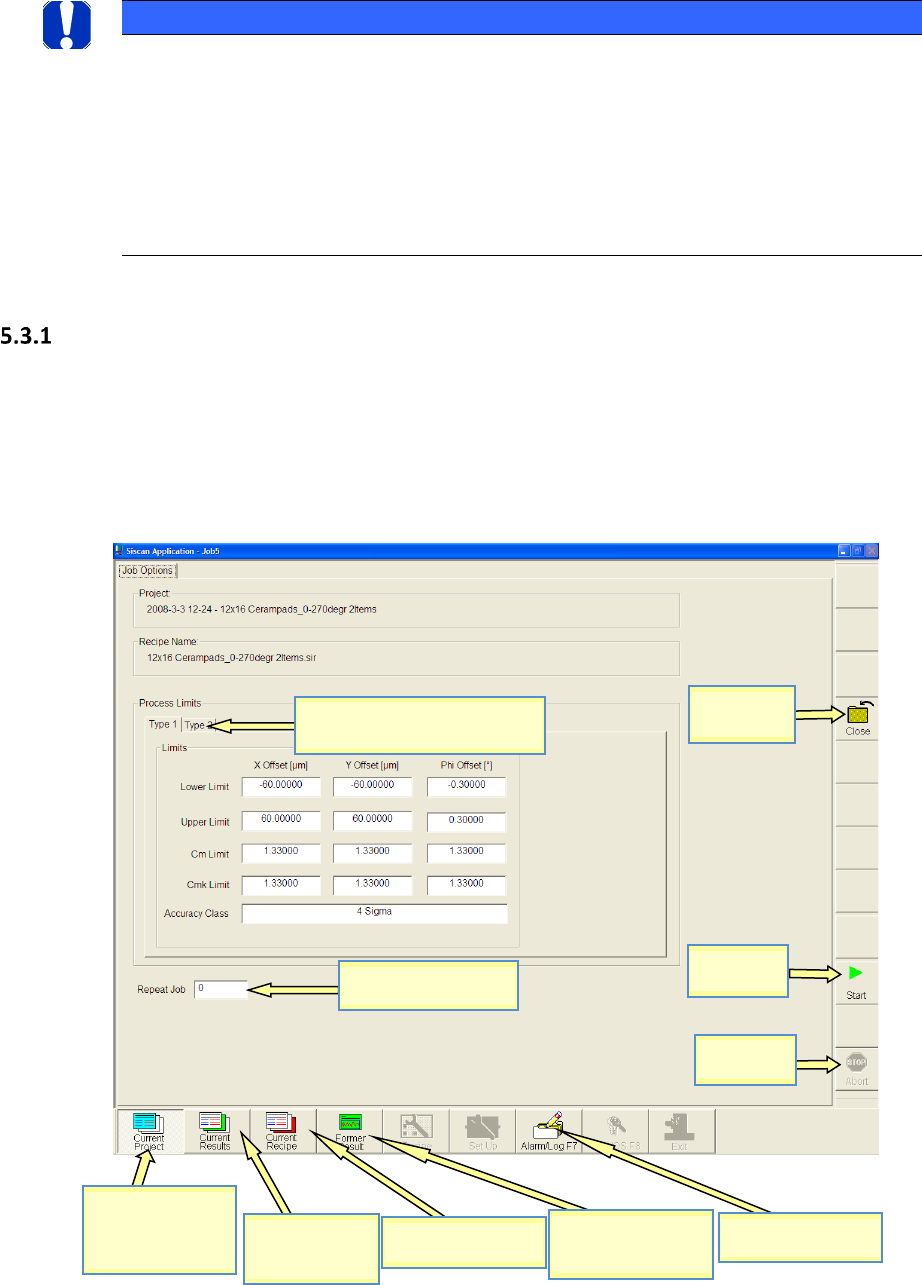Click the Cmk Limit X Offset field
This screenshot has height=1285, width=922.
281,885
